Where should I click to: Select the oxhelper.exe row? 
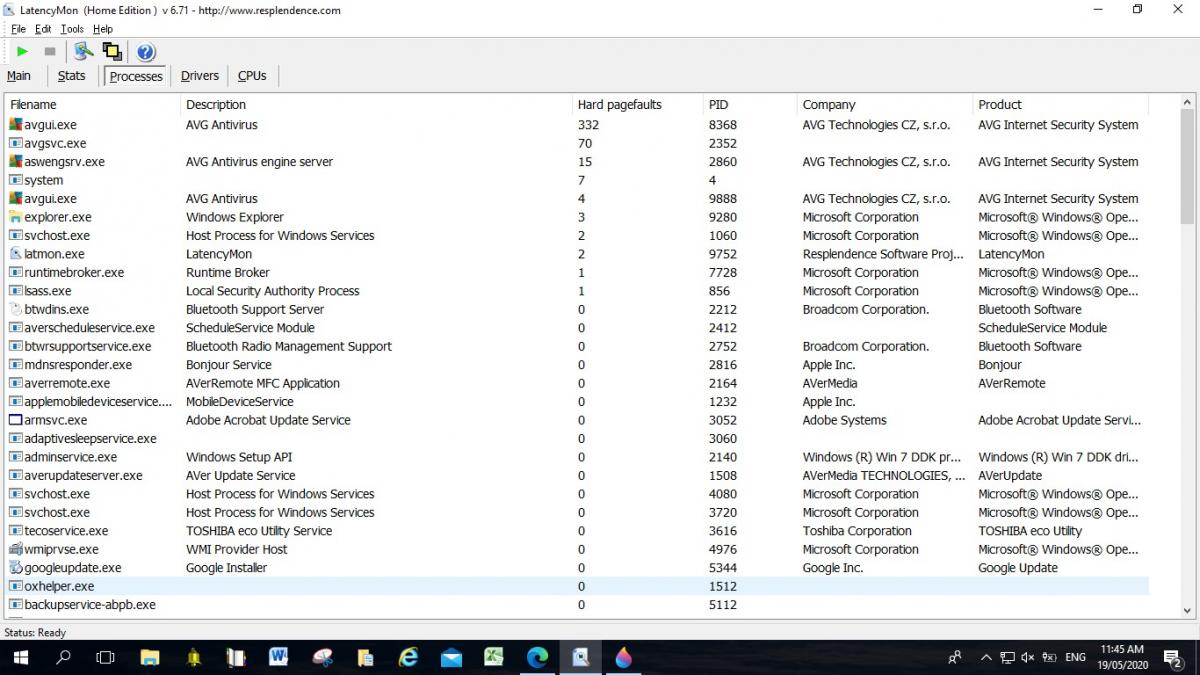click(x=578, y=586)
